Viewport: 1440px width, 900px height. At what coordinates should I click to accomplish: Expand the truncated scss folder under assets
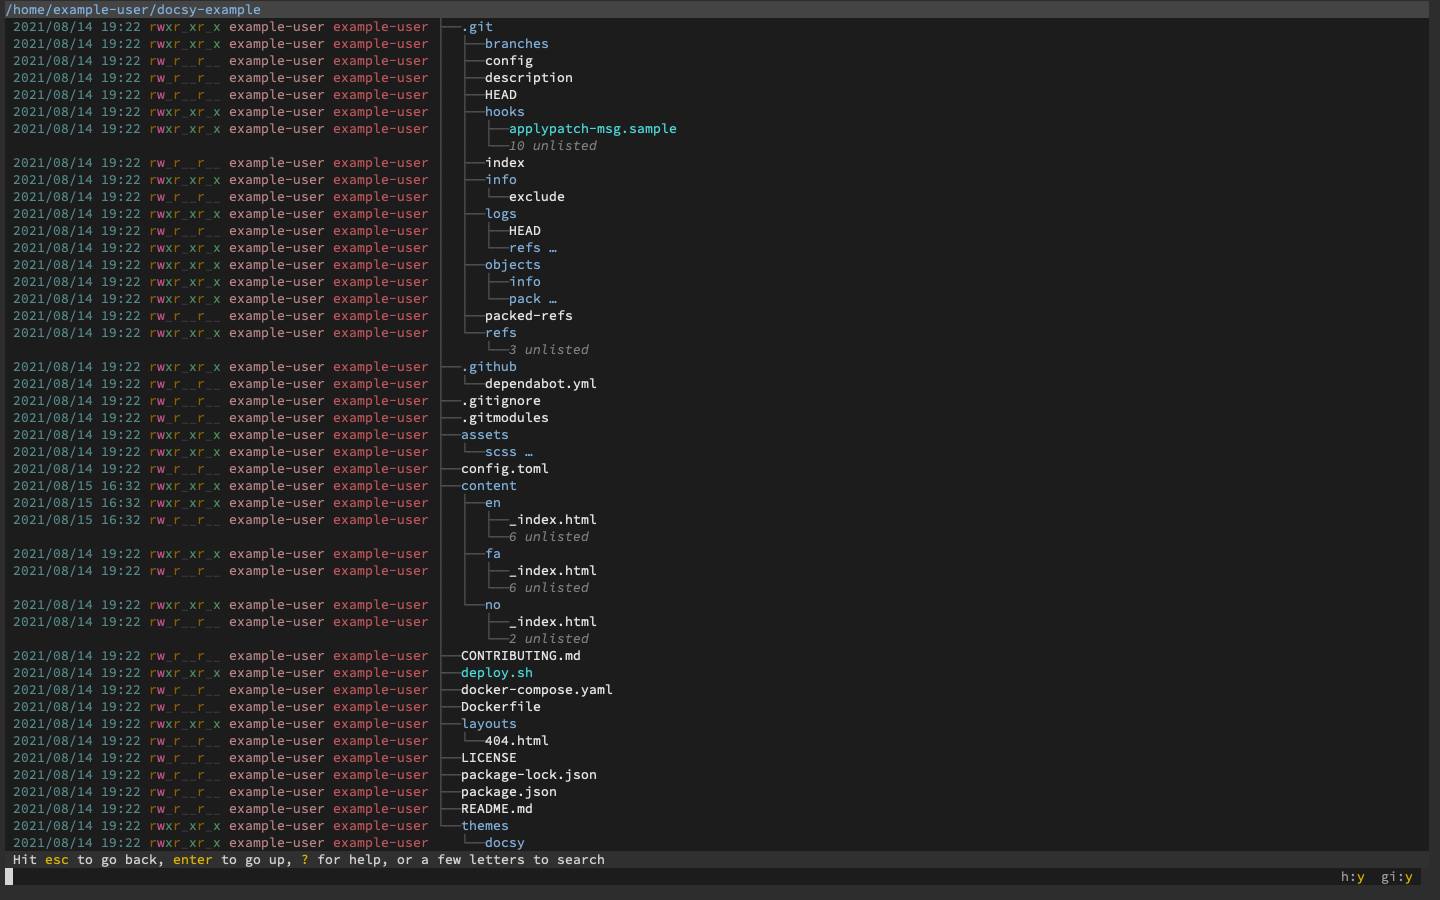pyautogui.click(x=503, y=451)
